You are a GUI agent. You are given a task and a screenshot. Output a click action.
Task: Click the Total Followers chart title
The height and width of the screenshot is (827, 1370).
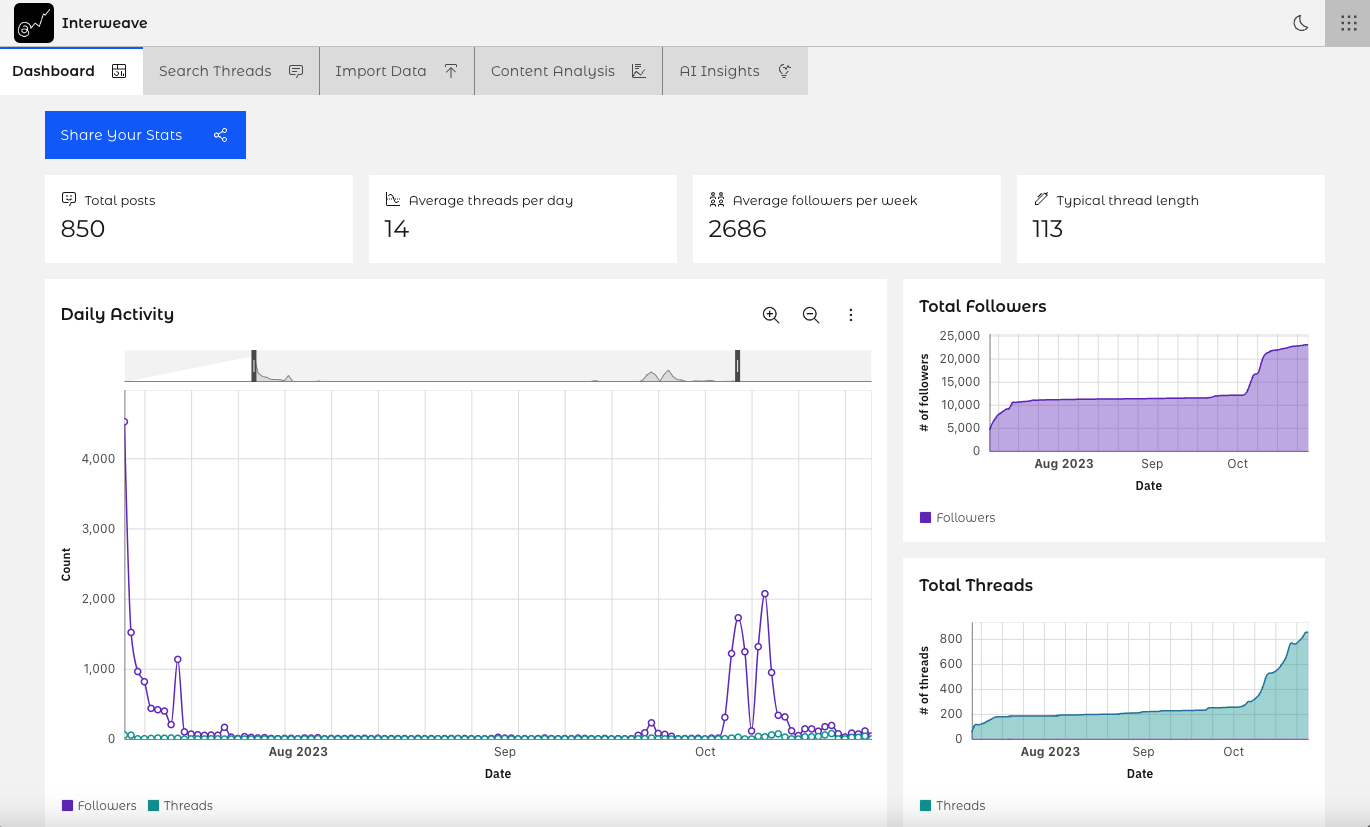coord(983,306)
